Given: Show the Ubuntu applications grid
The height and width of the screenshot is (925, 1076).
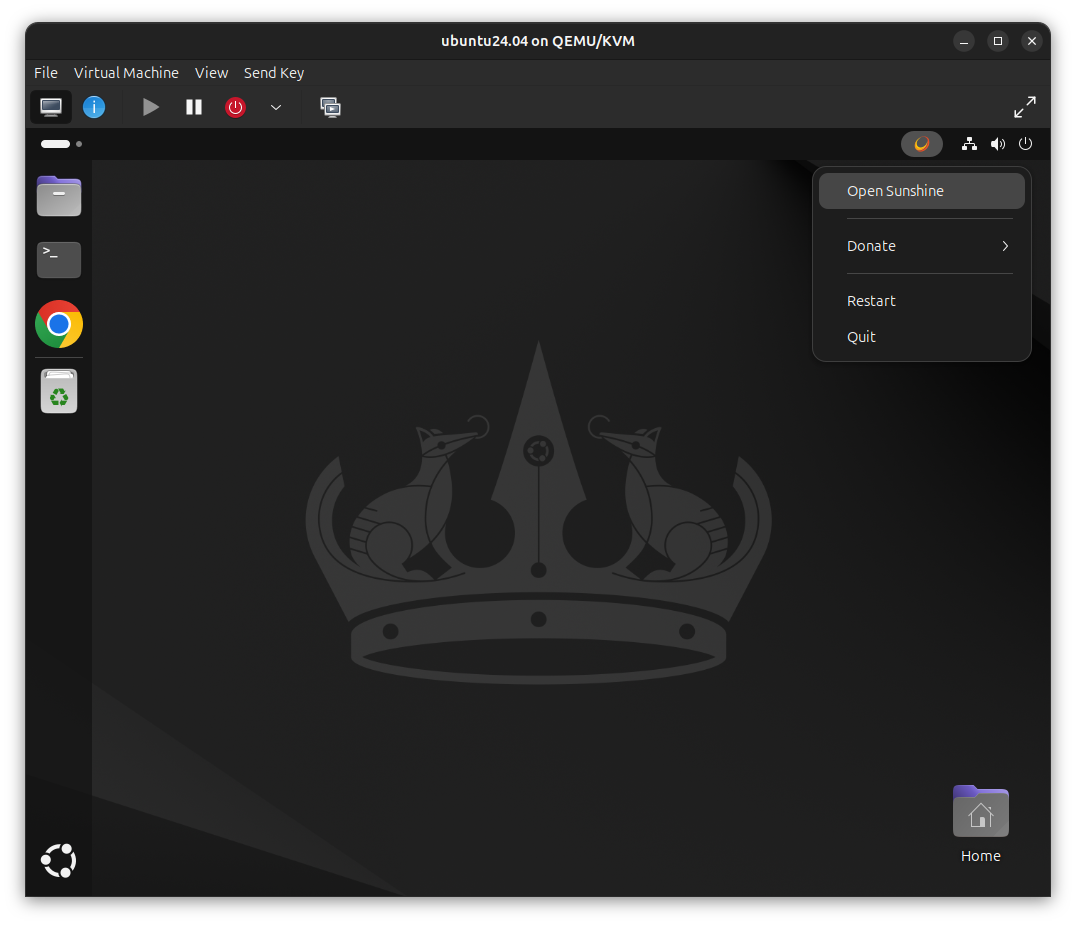Looking at the screenshot, I should coord(58,860).
